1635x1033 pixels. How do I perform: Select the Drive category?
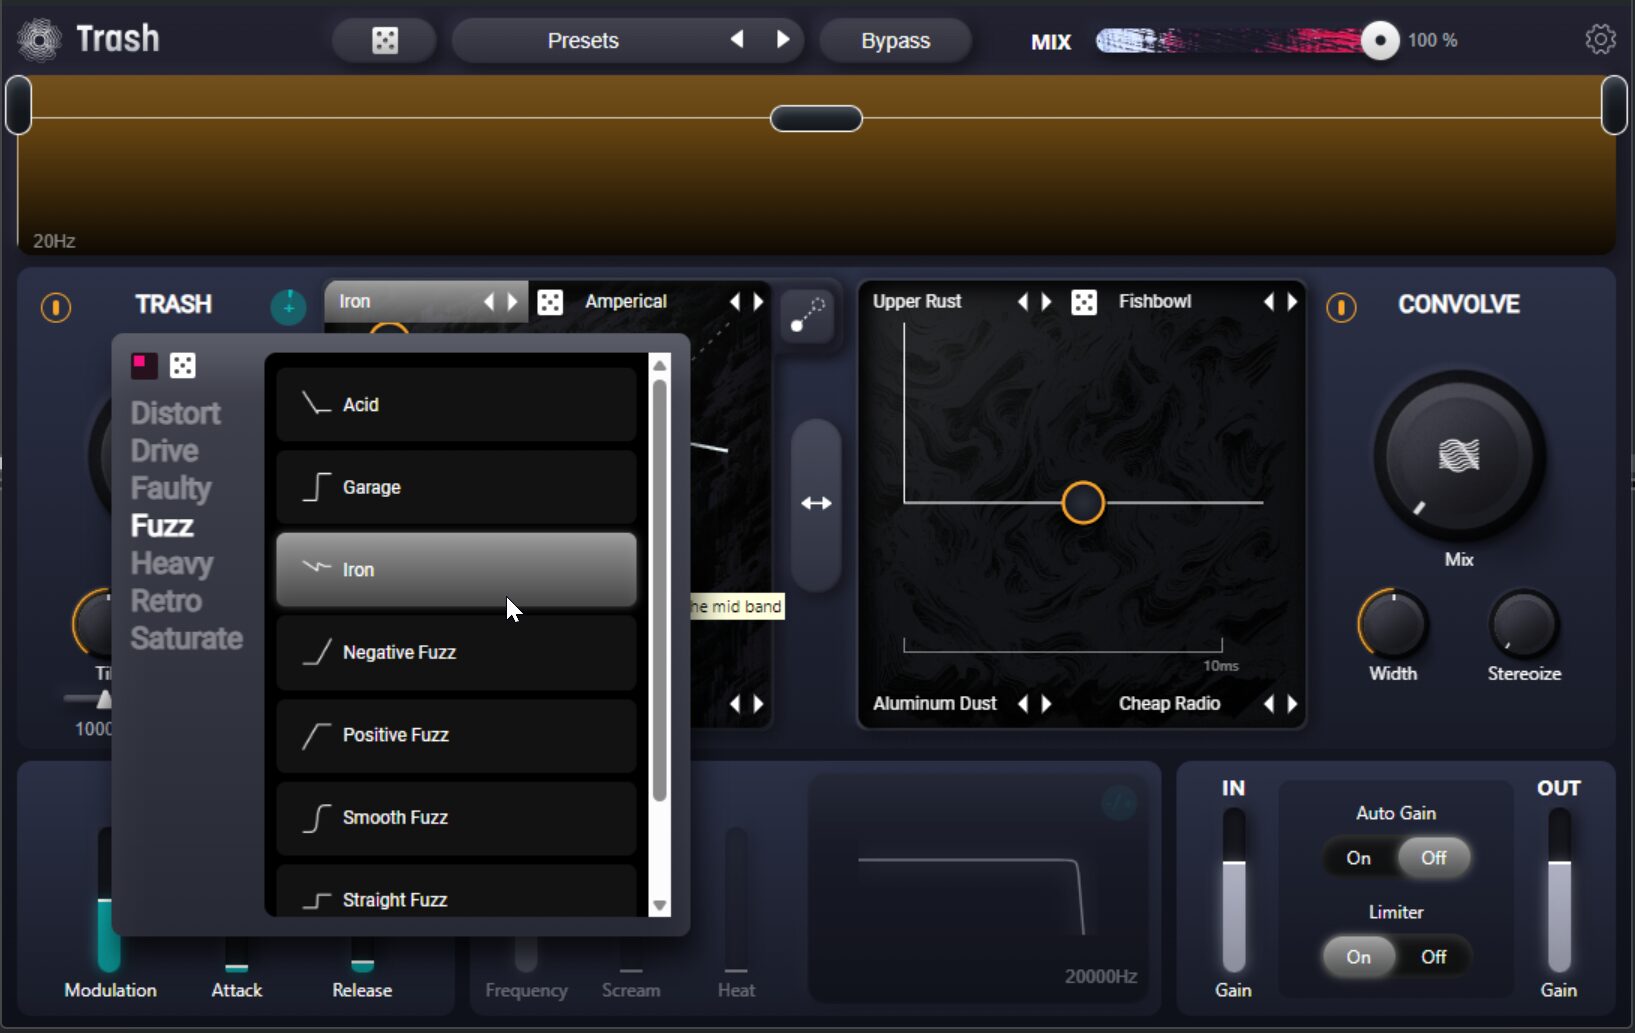click(165, 451)
